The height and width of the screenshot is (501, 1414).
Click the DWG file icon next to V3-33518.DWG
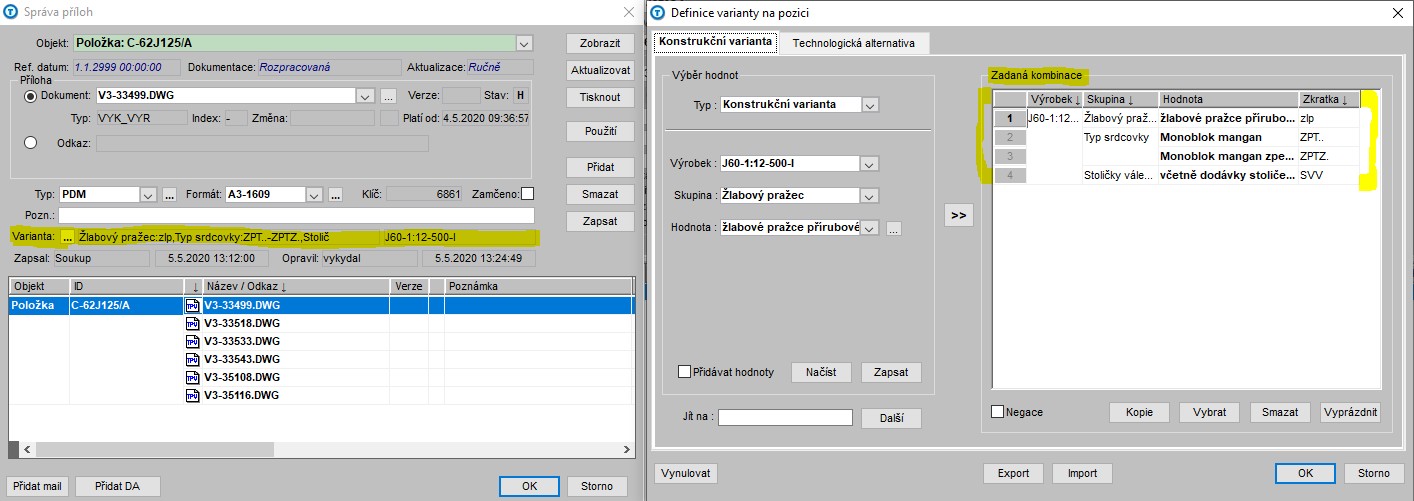pos(193,323)
